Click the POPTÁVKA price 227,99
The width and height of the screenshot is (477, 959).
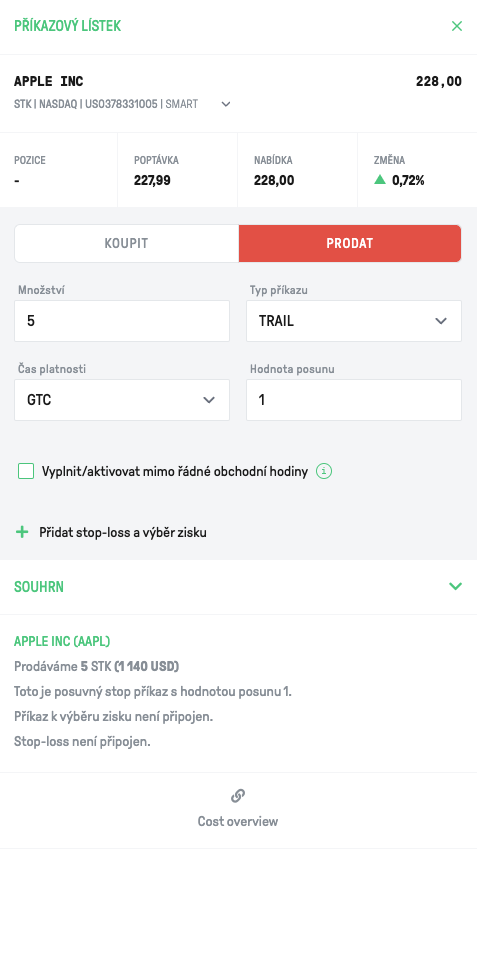152,180
